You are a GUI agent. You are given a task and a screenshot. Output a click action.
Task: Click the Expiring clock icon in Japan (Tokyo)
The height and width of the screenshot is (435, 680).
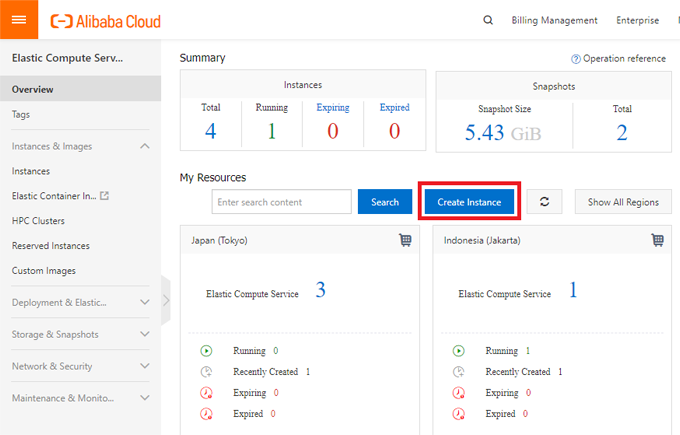[206, 393]
